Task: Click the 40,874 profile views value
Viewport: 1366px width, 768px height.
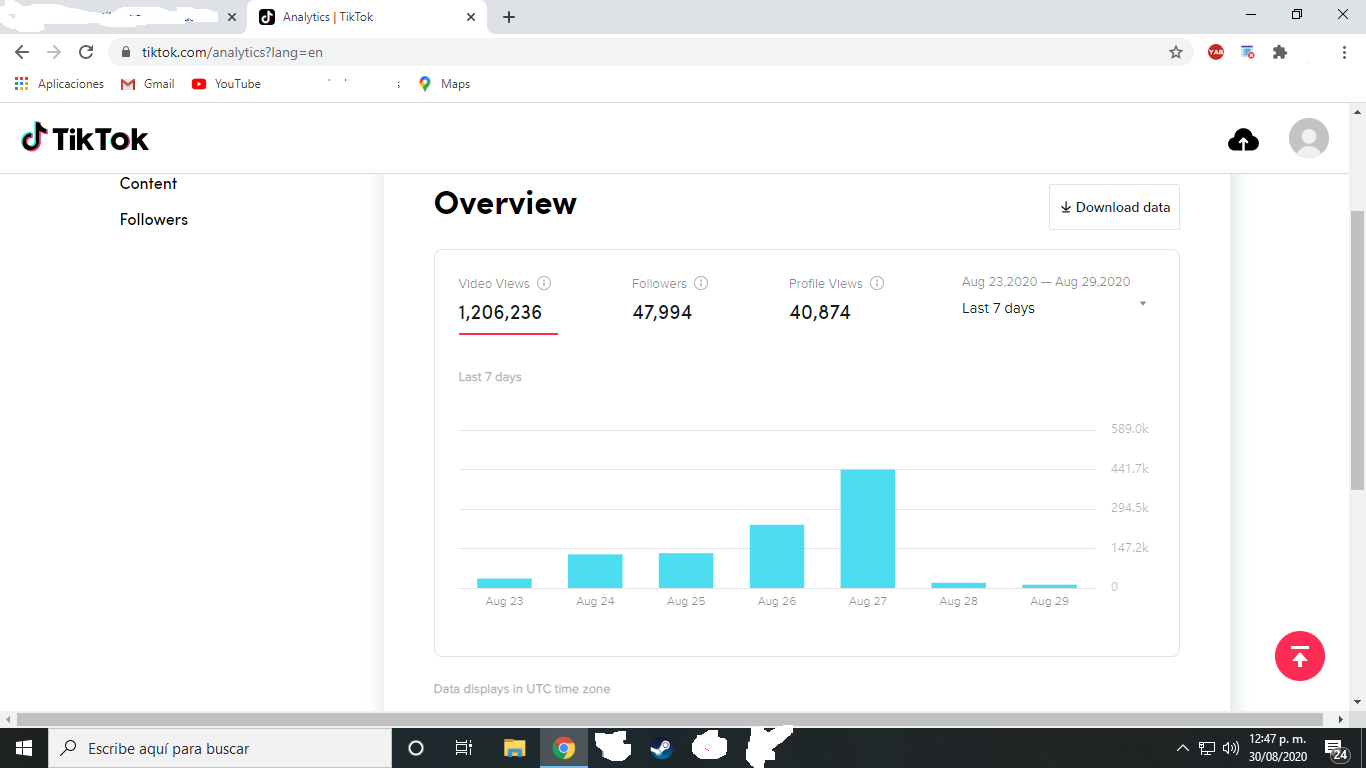Action: click(820, 312)
